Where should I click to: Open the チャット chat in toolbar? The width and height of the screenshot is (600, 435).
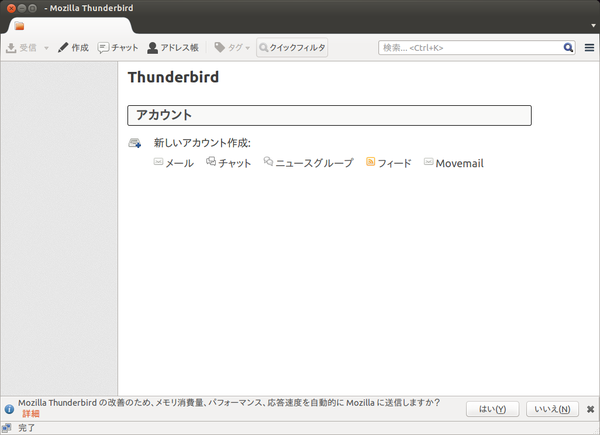pos(117,48)
